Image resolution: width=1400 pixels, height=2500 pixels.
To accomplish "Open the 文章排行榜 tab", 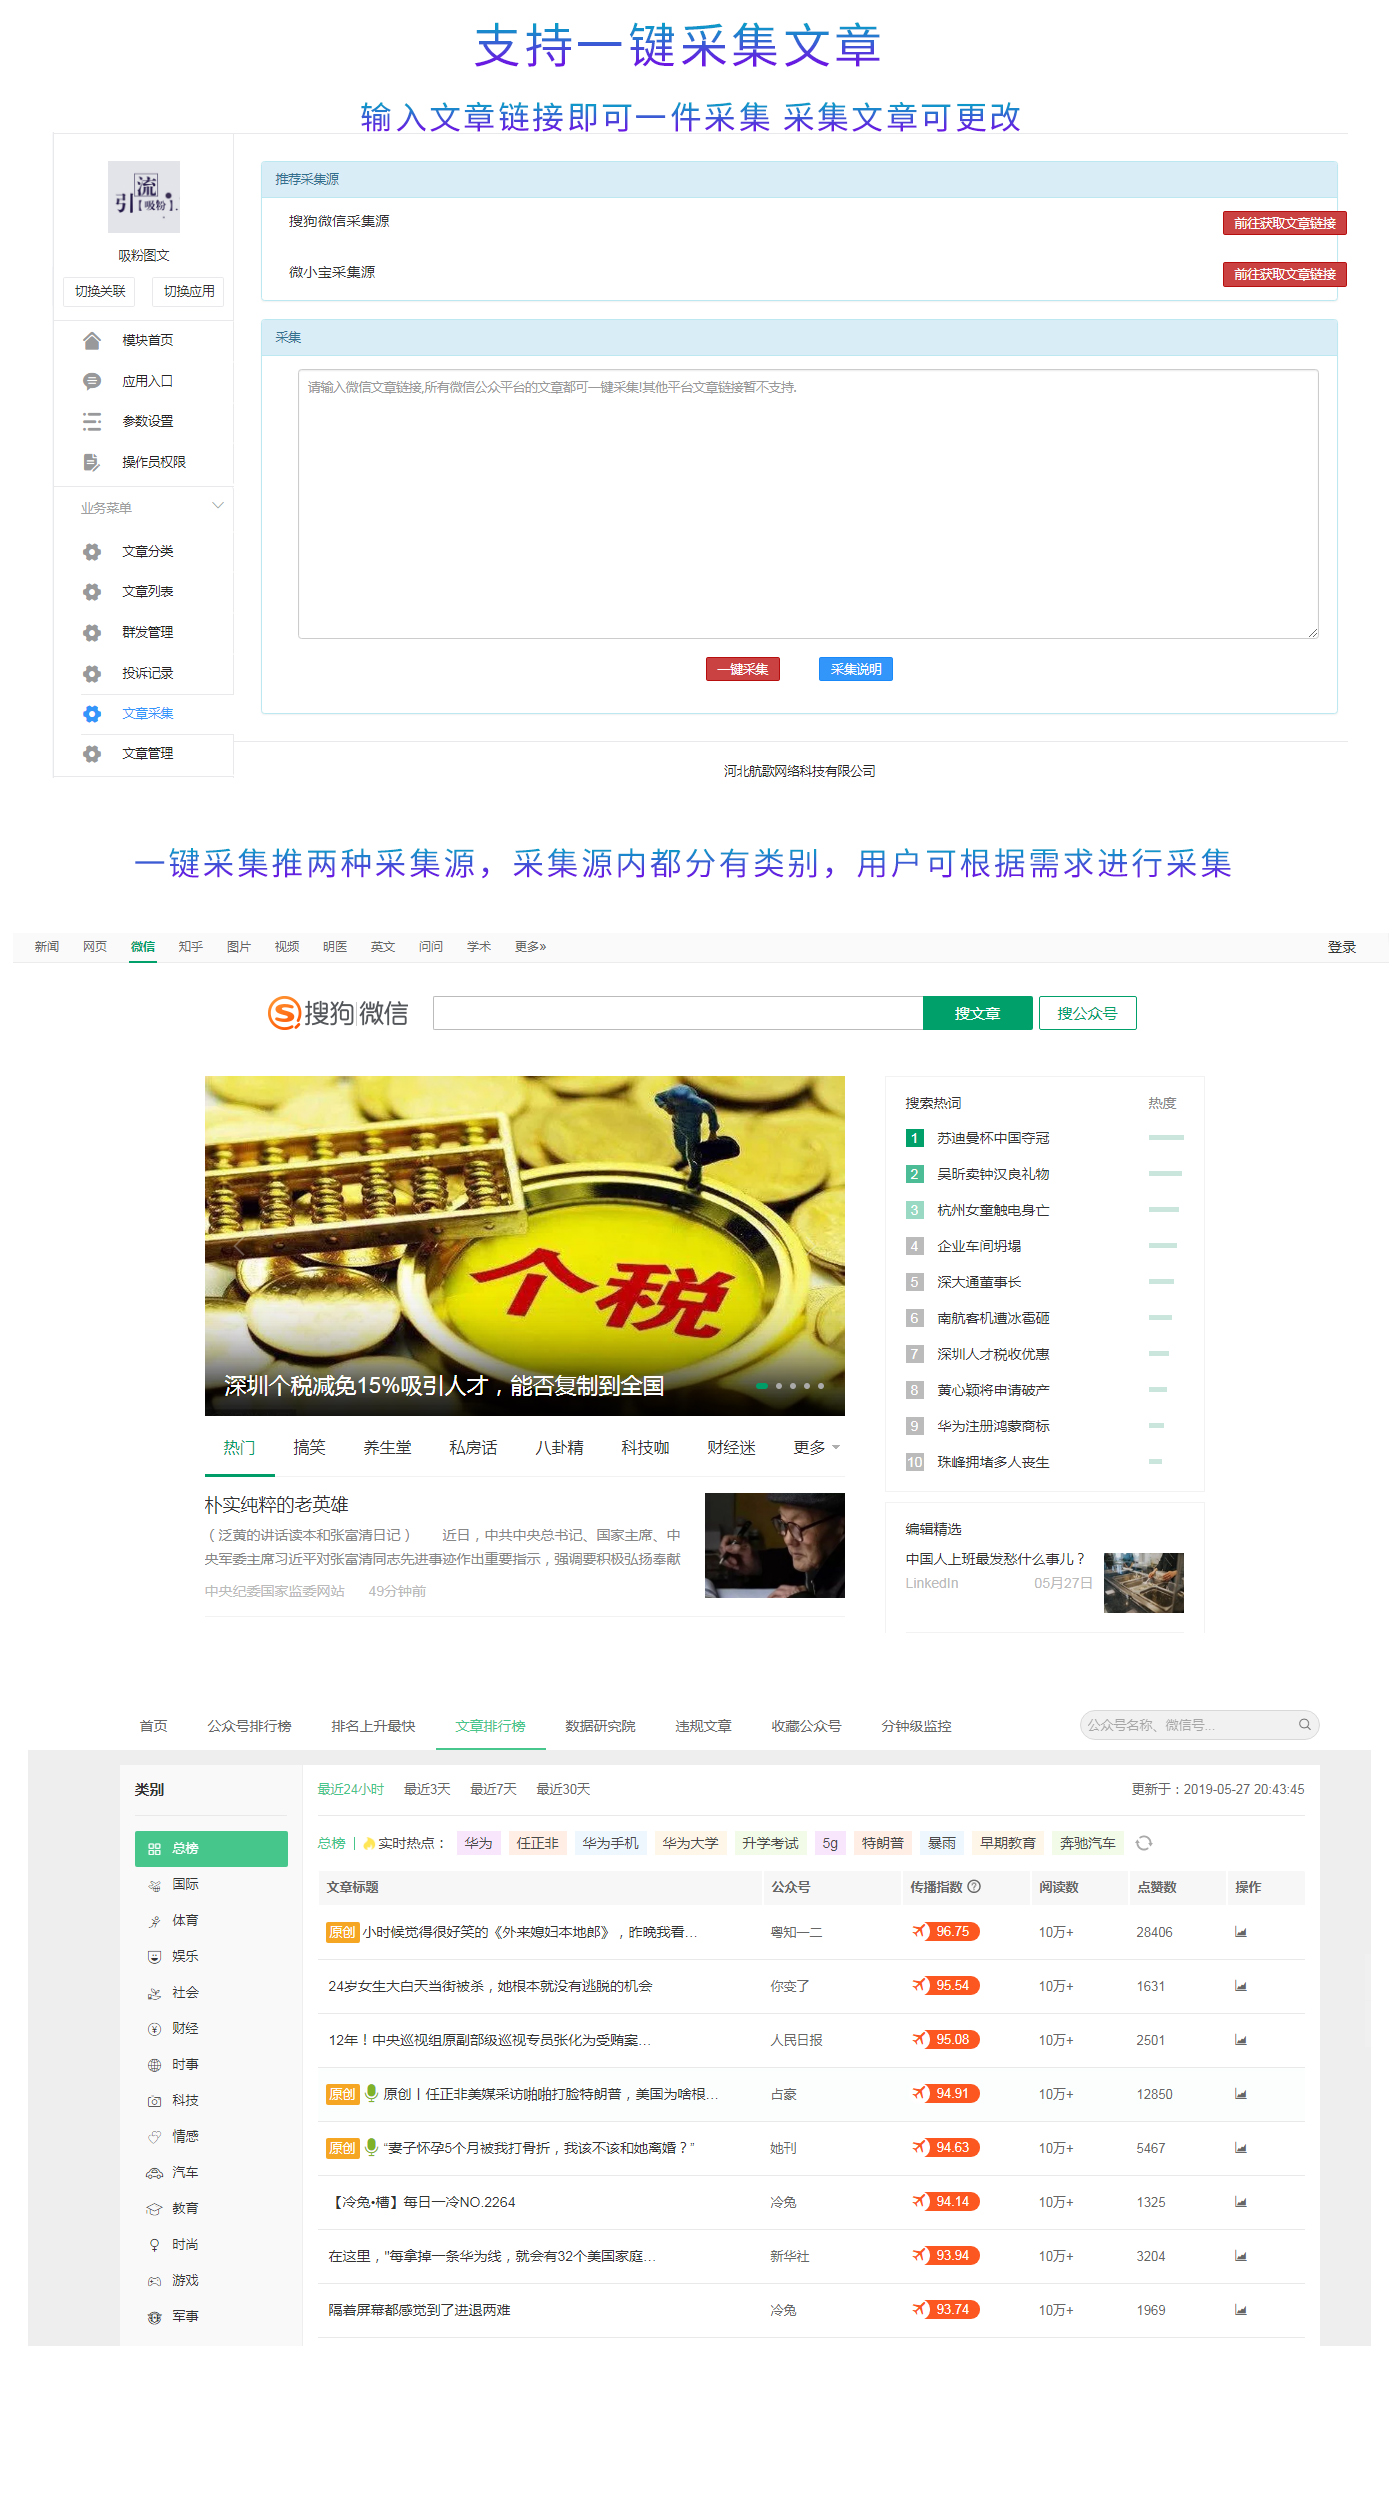I will pos(490,1726).
